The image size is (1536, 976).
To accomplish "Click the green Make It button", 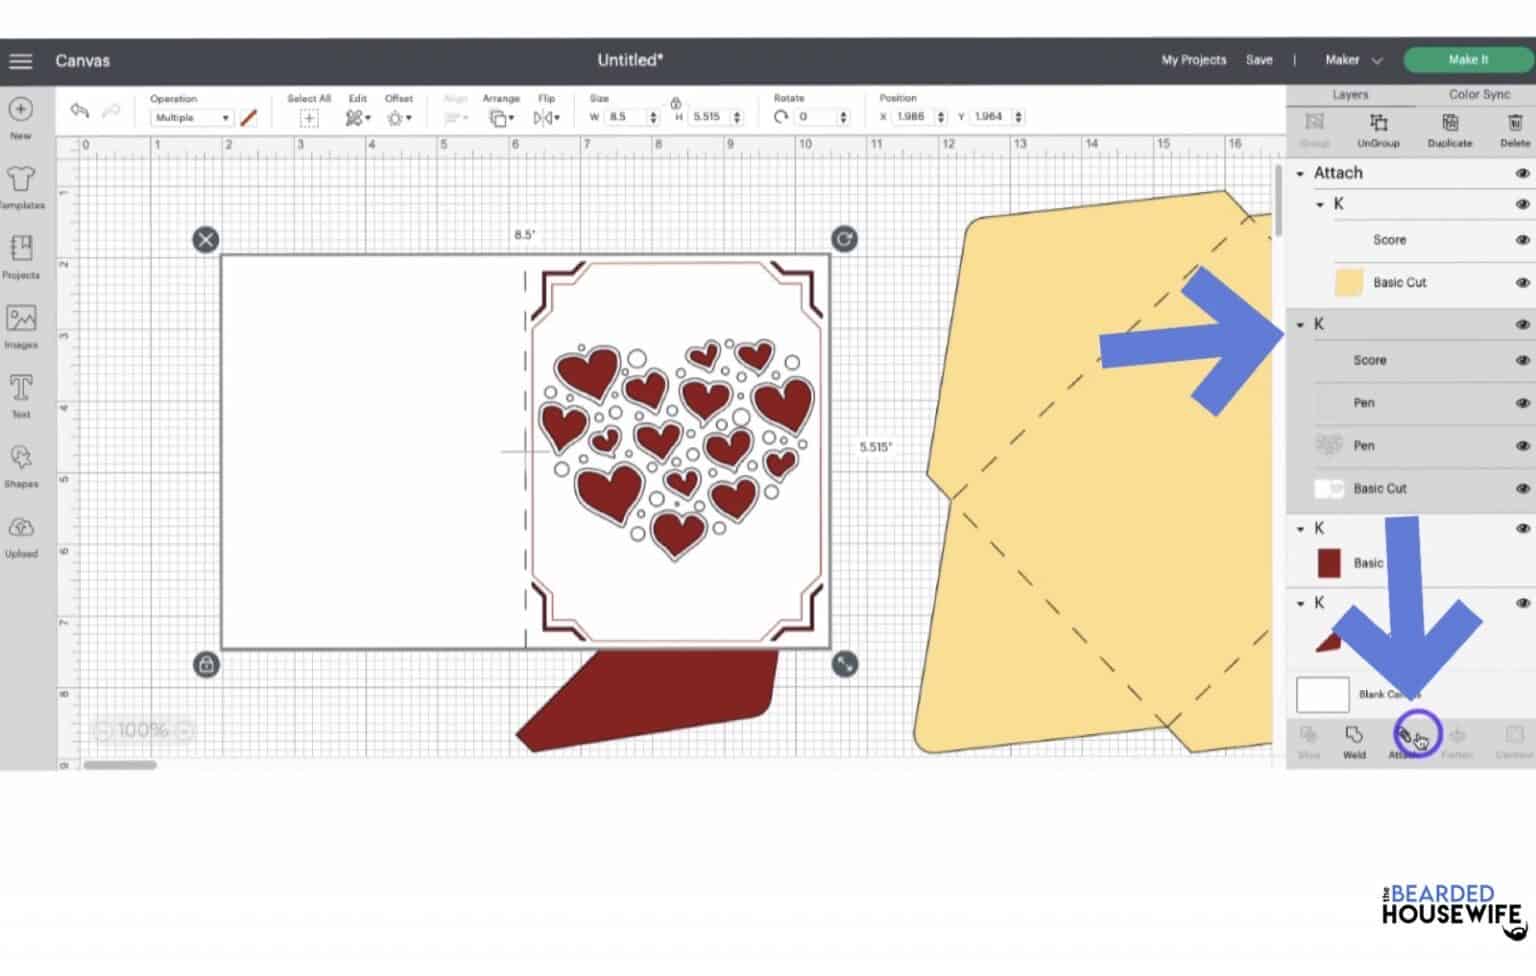I will 1466,59.
